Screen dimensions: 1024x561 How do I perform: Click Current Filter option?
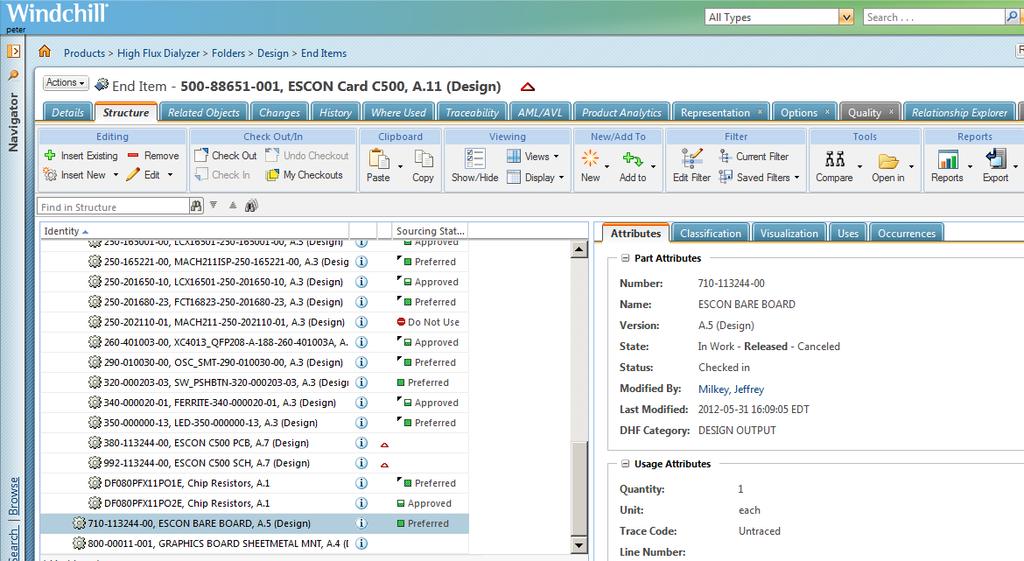[x=754, y=156]
